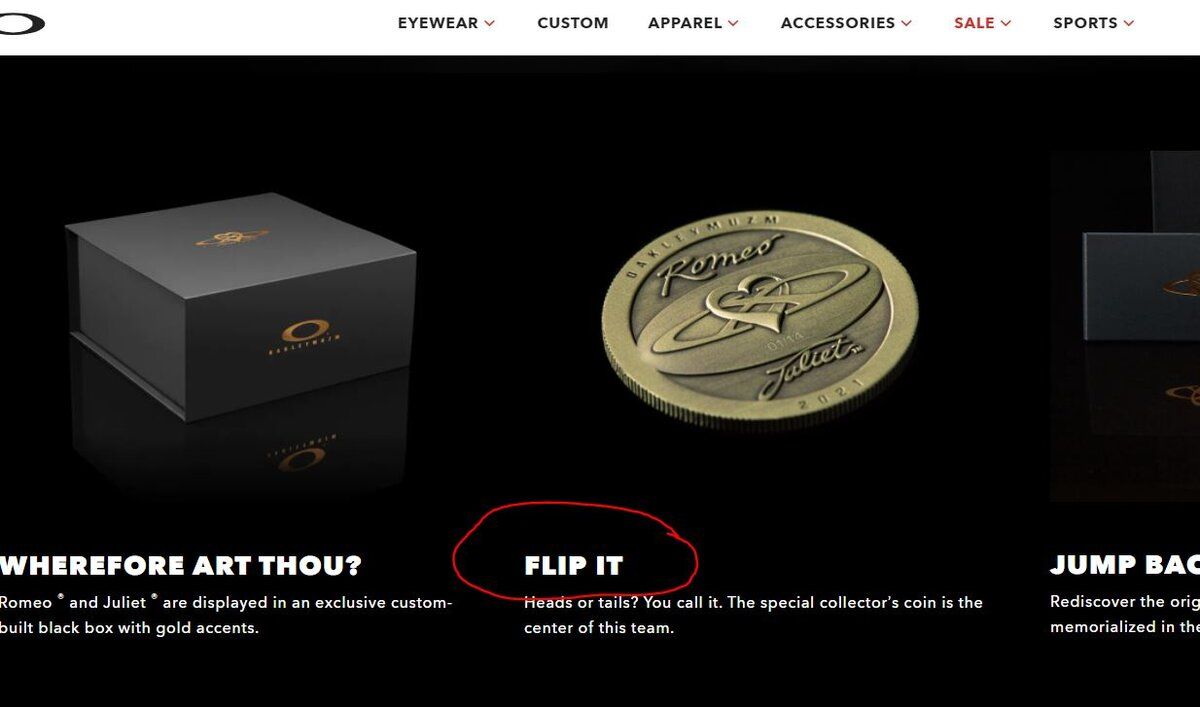Viewport: 1200px width, 707px height.
Task: Click the black gift box image
Action: click(240, 308)
